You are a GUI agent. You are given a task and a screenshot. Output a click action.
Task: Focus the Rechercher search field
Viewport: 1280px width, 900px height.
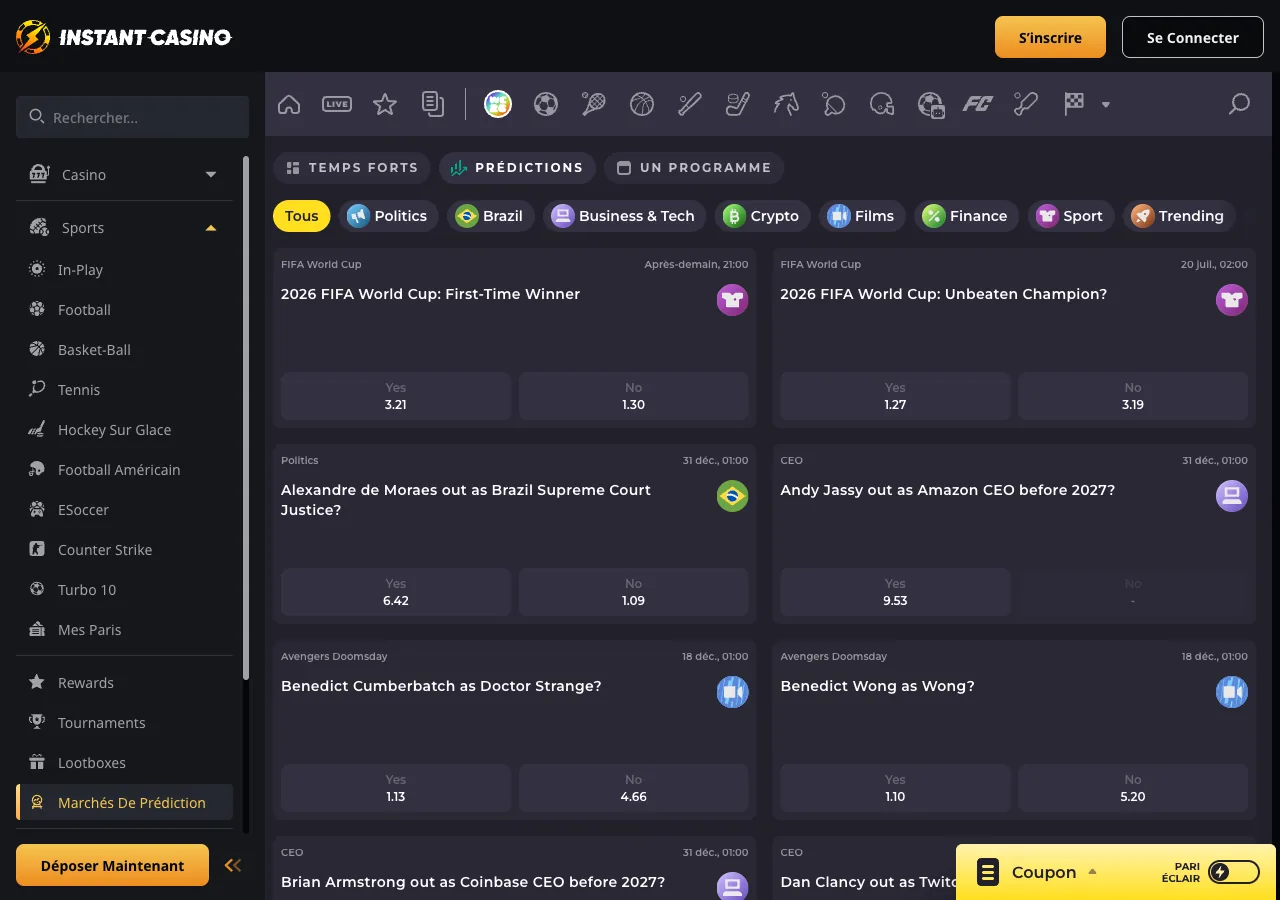point(132,117)
